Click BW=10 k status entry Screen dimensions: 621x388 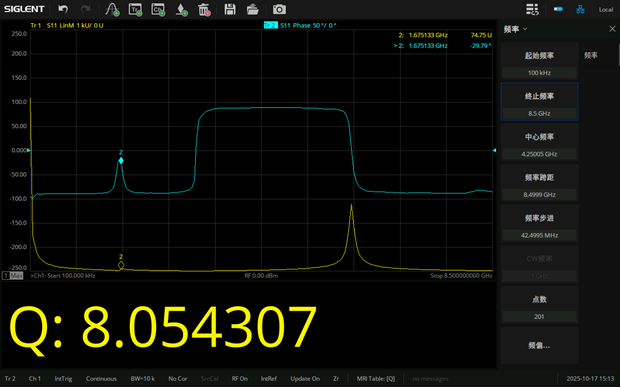tap(143, 379)
